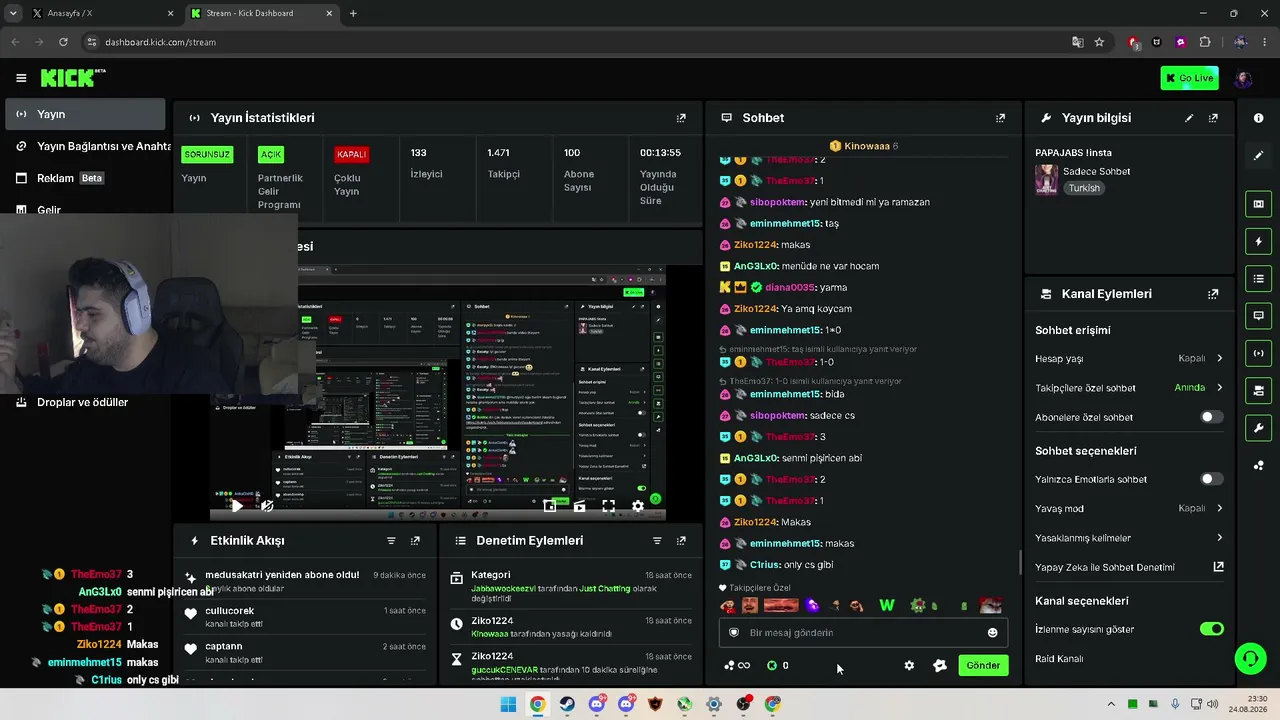Toggle the stream preview widget icon in right sidebar
The image size is (1280, 720).
(x=1258, y=204)
